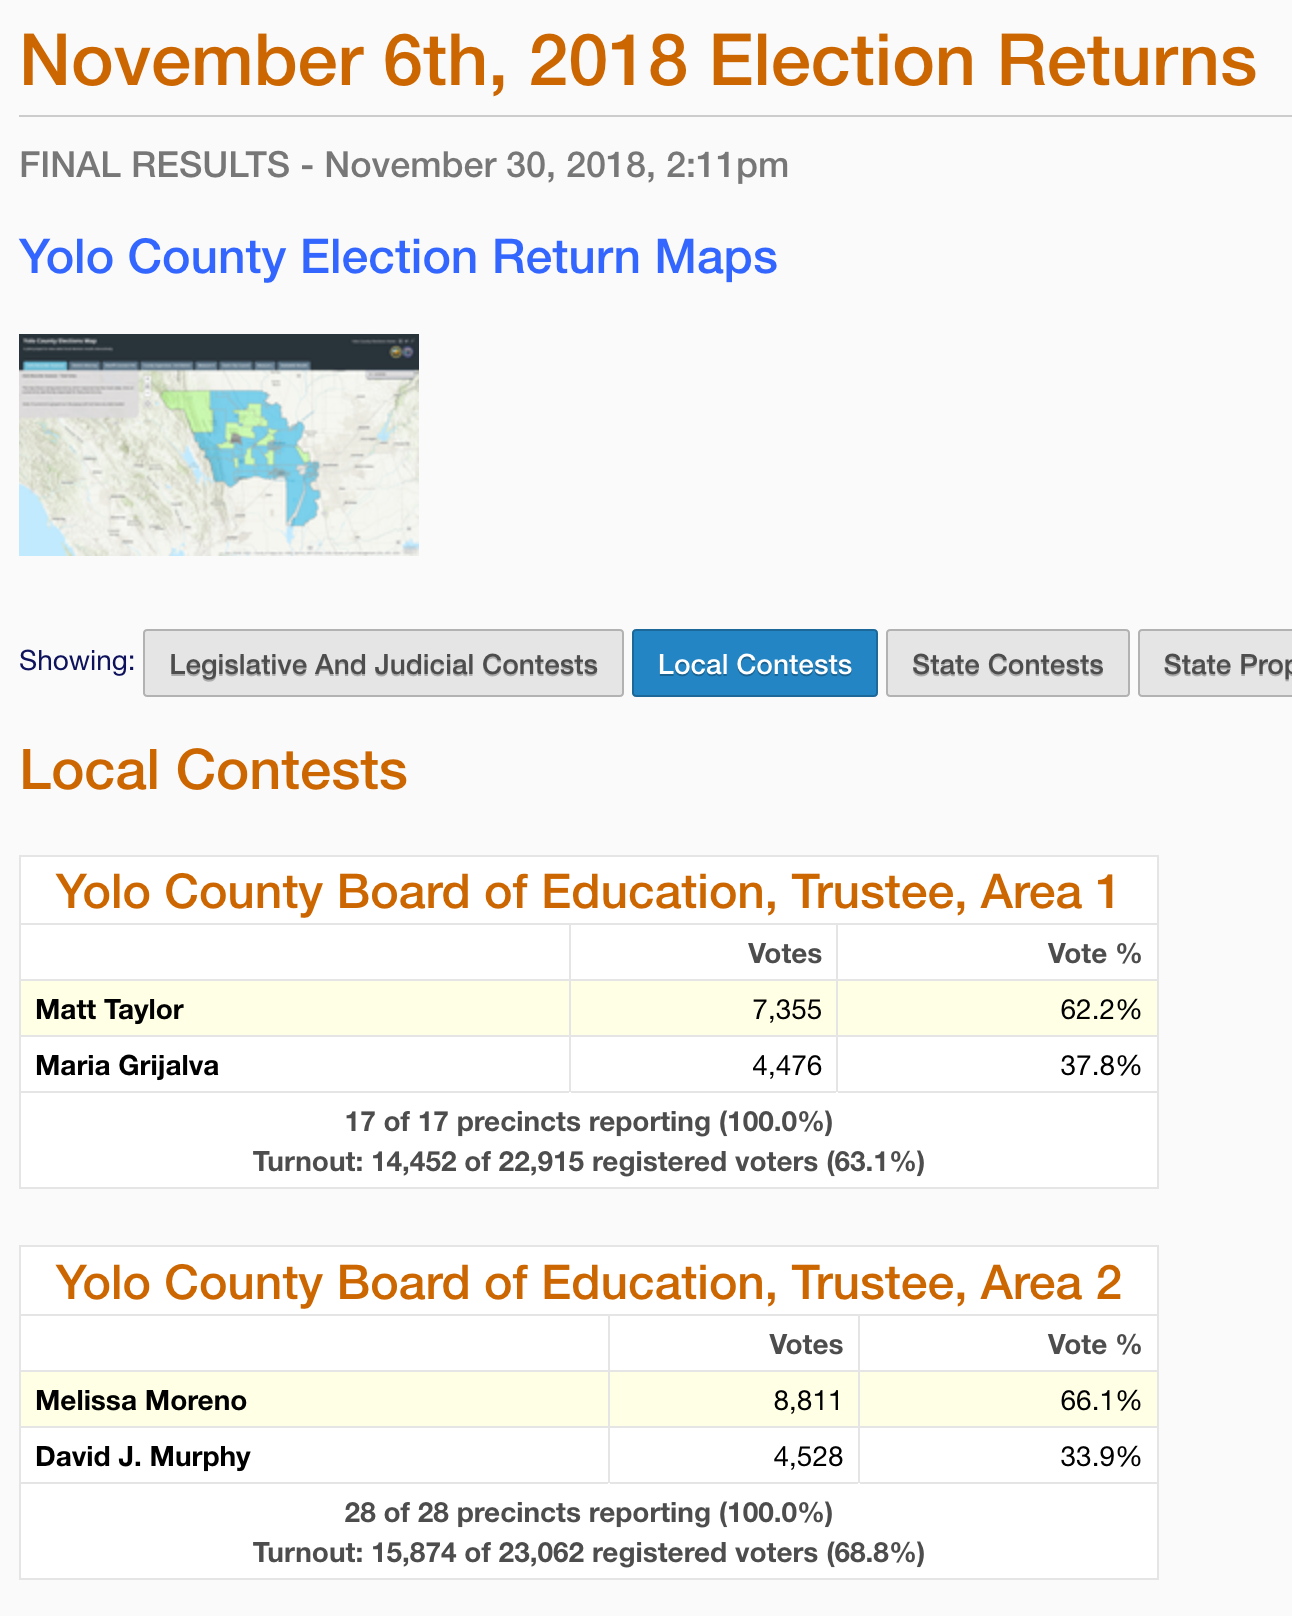Open the Yolo County Election Return Maps link
Screen dimensions: 1292x1616
click(398, 257)
